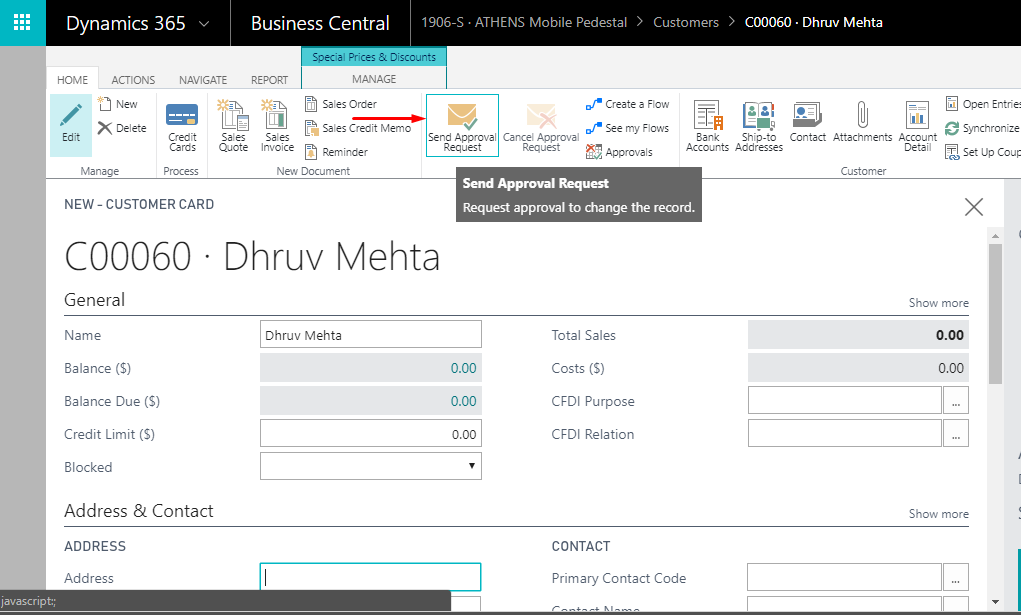Open customer Attachments
The width and height of the screenshot is (1021, 615).
862,122
